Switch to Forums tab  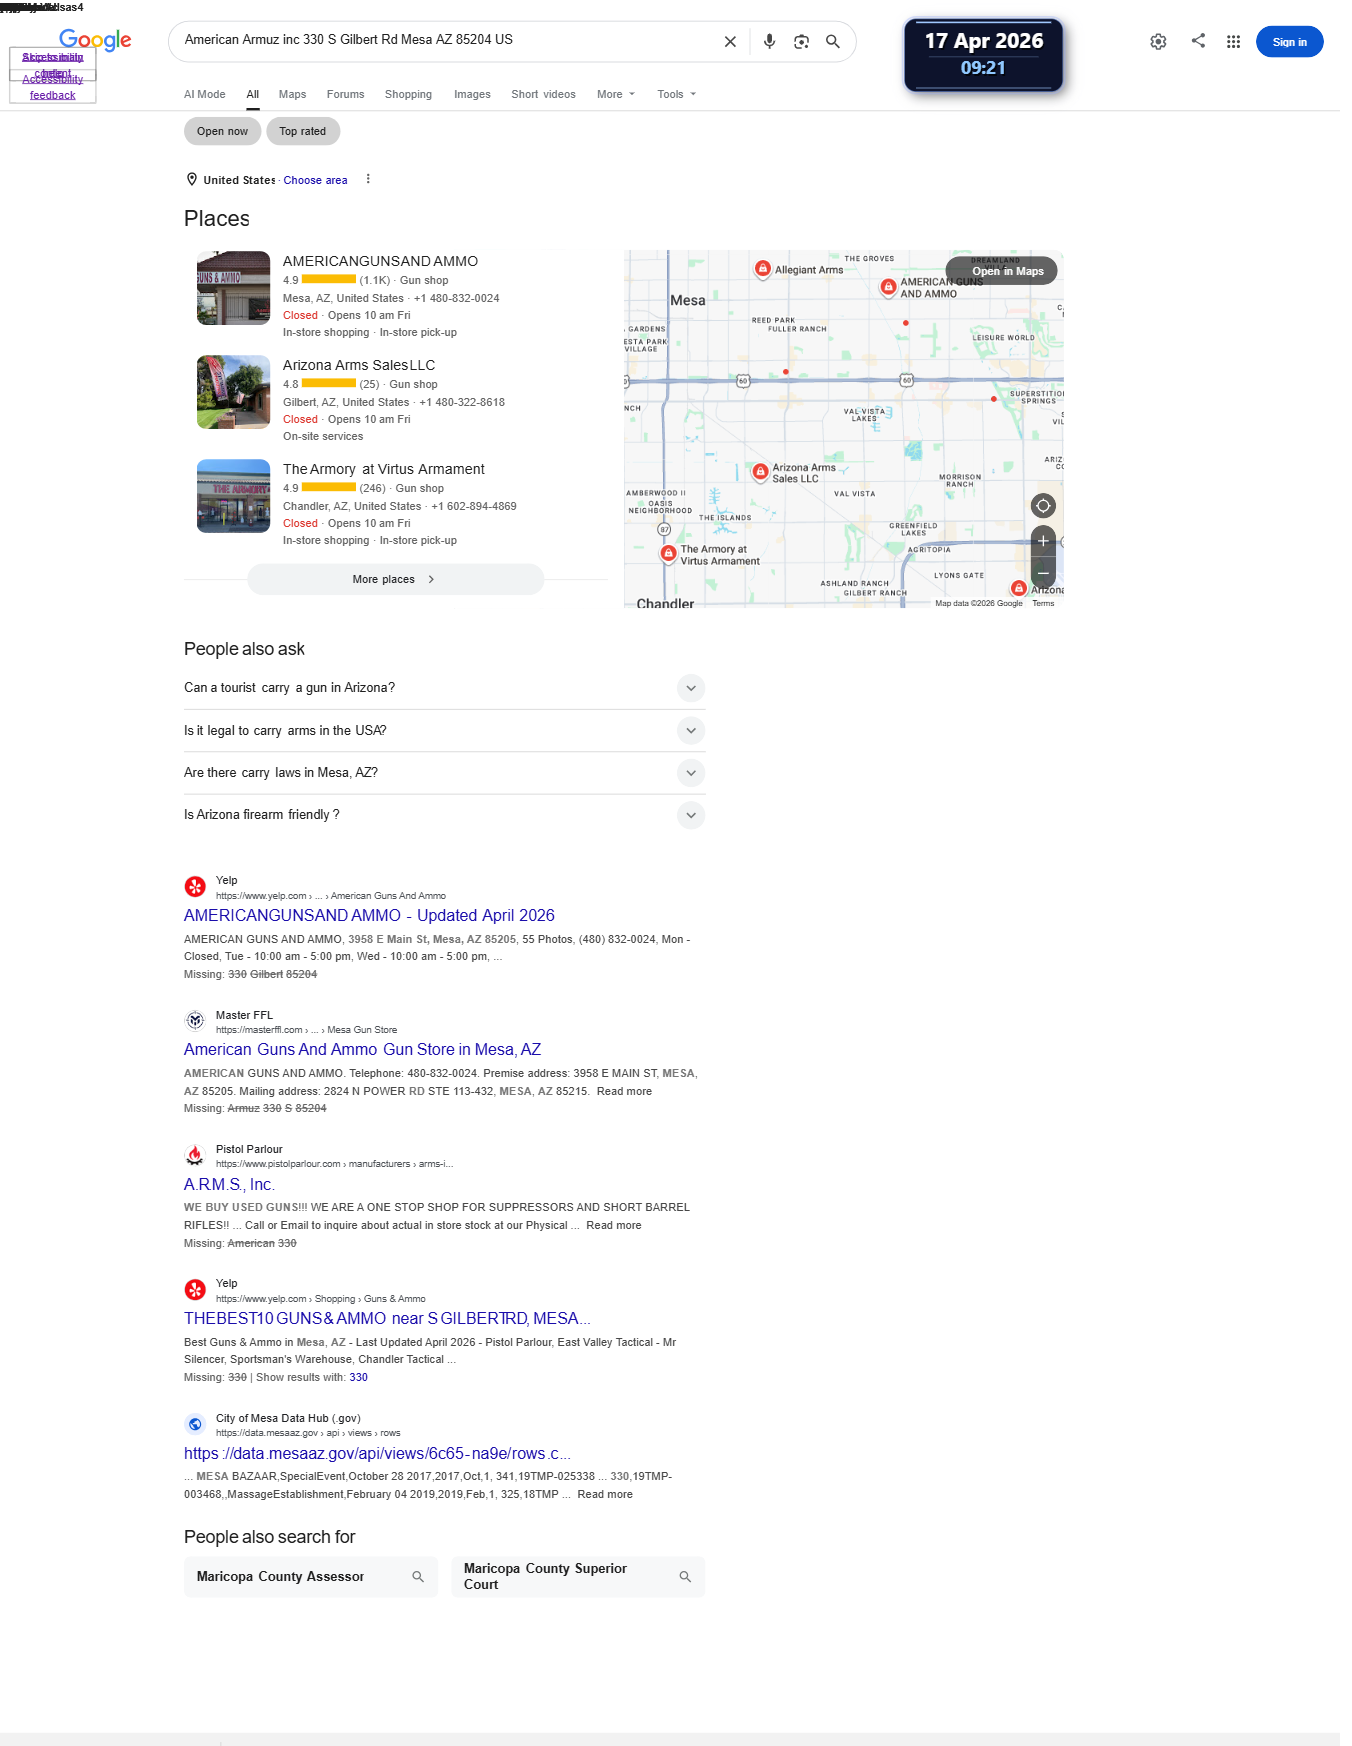345,94
